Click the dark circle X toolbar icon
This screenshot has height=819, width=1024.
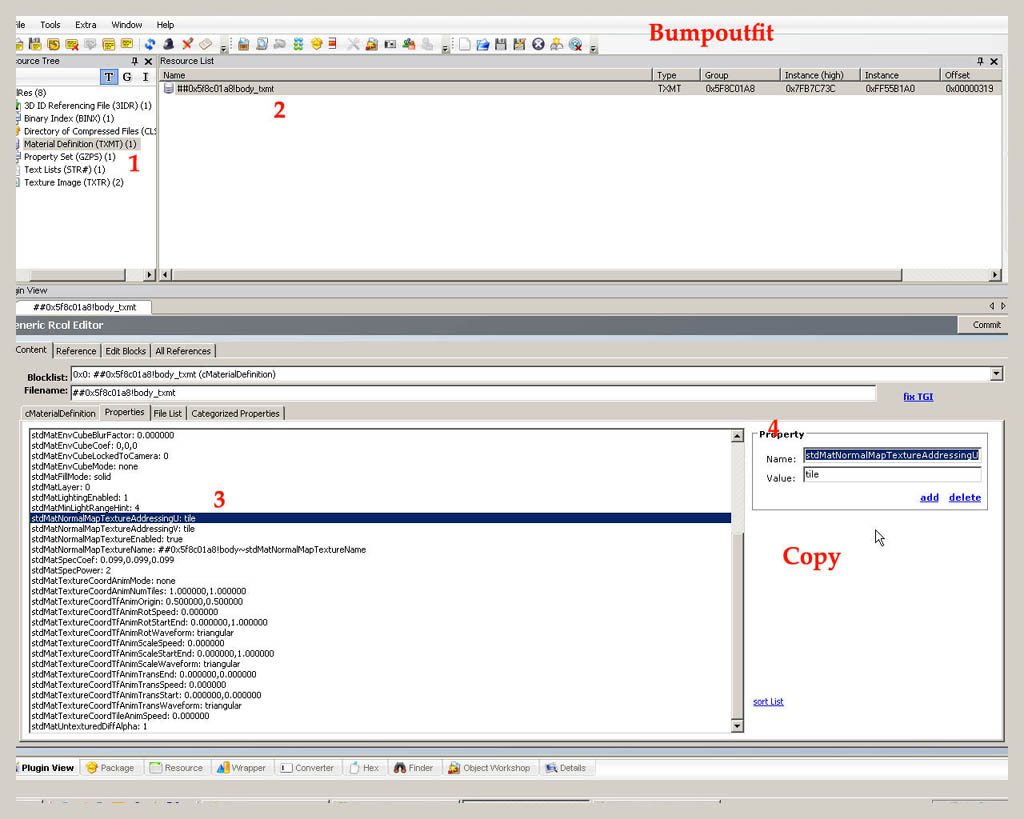(538, 44)
